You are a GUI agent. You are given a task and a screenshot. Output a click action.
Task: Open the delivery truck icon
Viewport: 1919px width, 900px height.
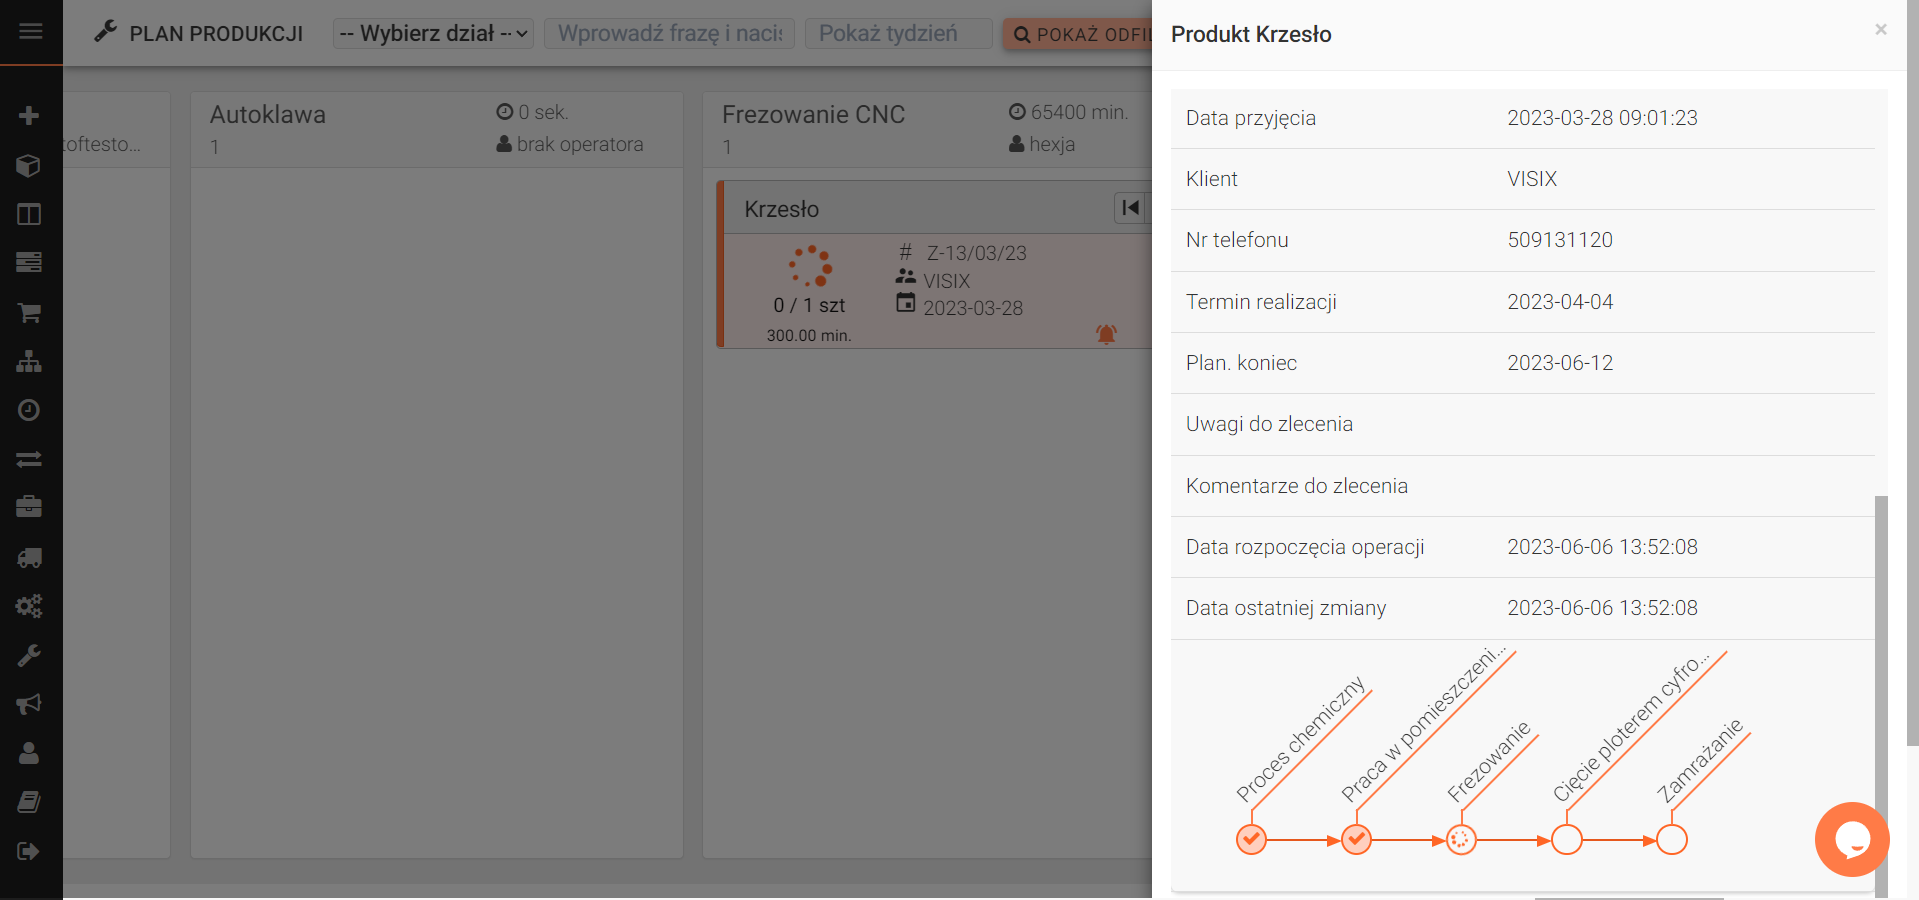(x=29, y=558)
